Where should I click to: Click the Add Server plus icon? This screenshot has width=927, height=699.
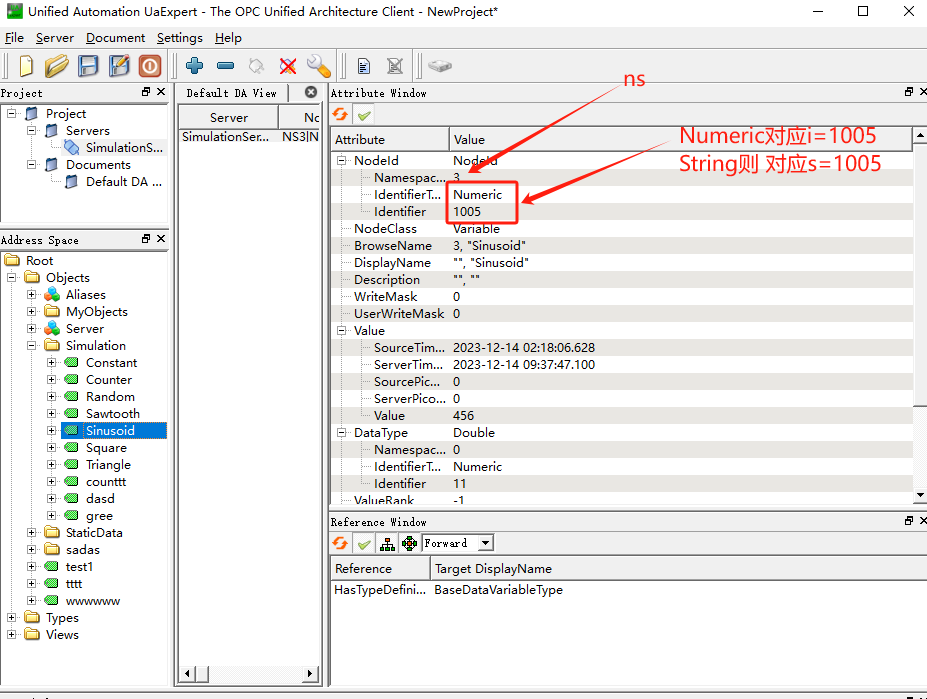[195, 66]
